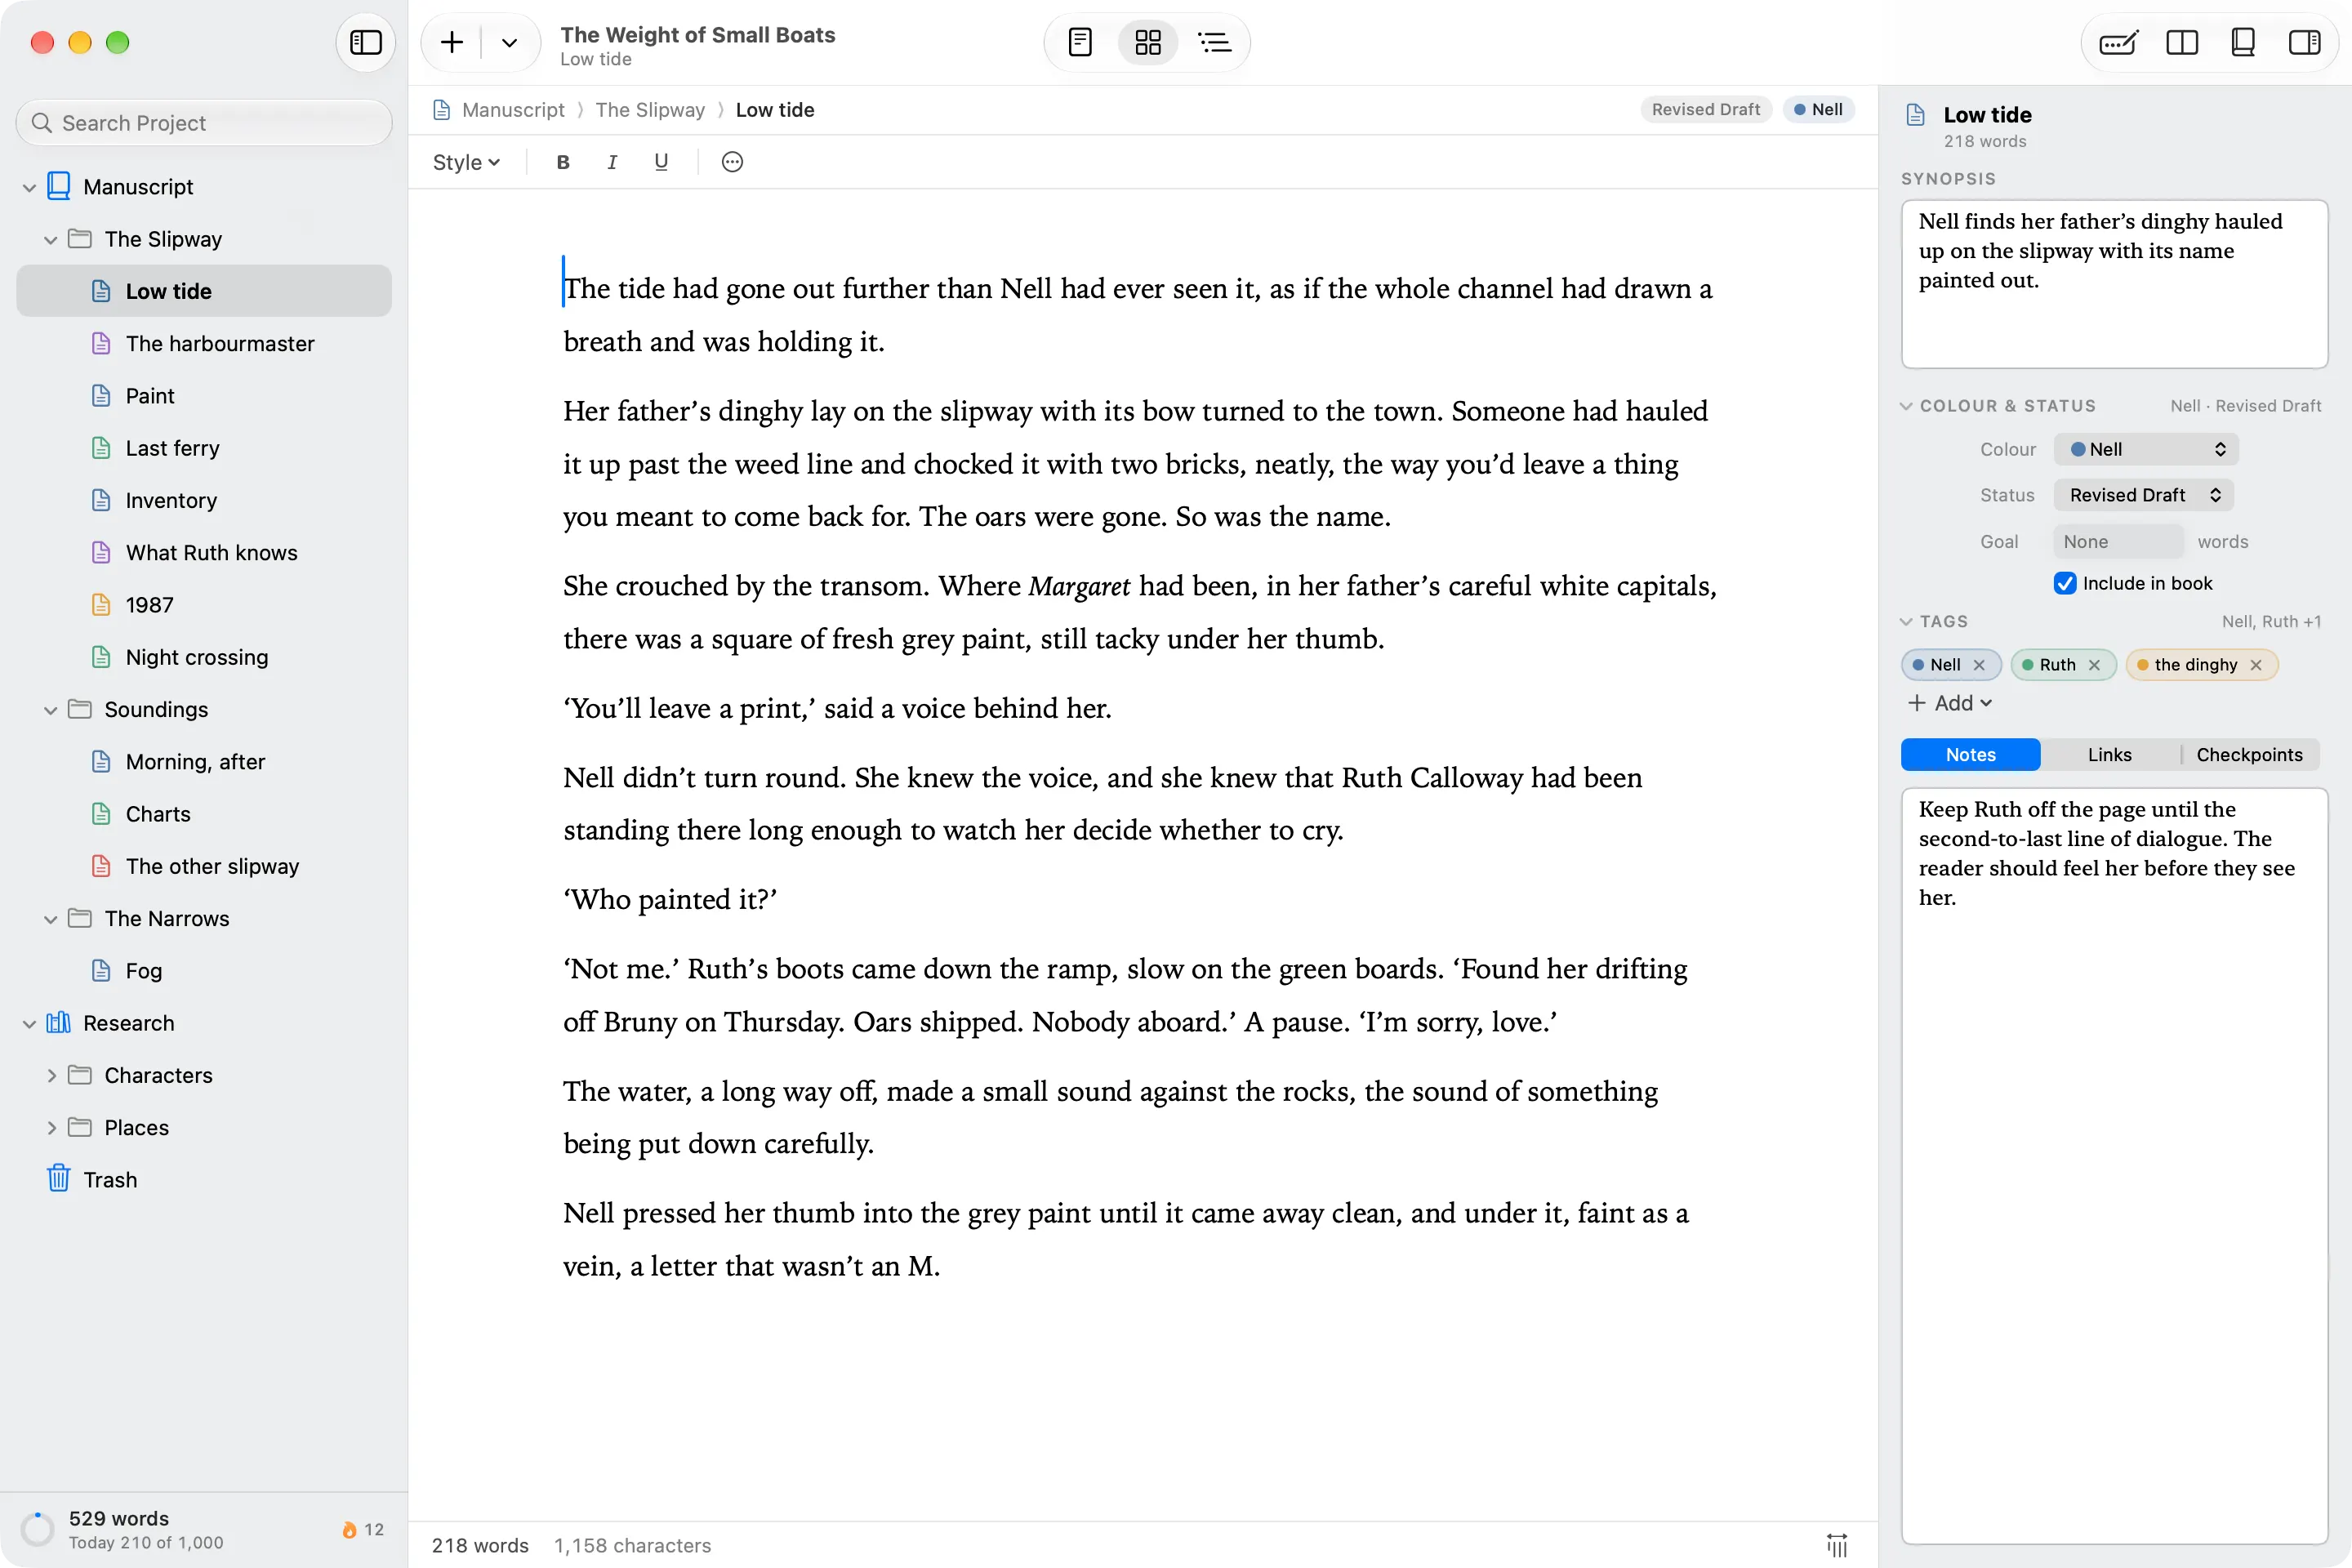The height and width of the screenshot is (1568, 2352).
Task: Click the plus add-document button
Action: 452,42
